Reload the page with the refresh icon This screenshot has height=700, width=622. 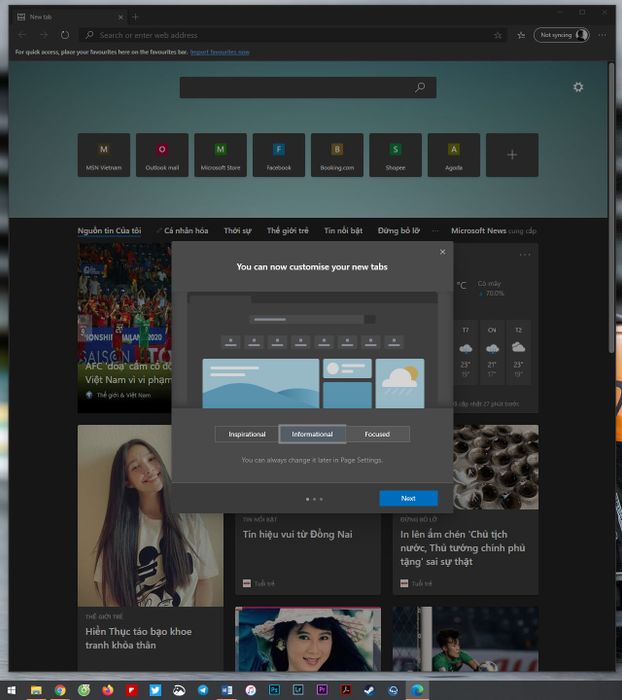click(x=65, y=35)
